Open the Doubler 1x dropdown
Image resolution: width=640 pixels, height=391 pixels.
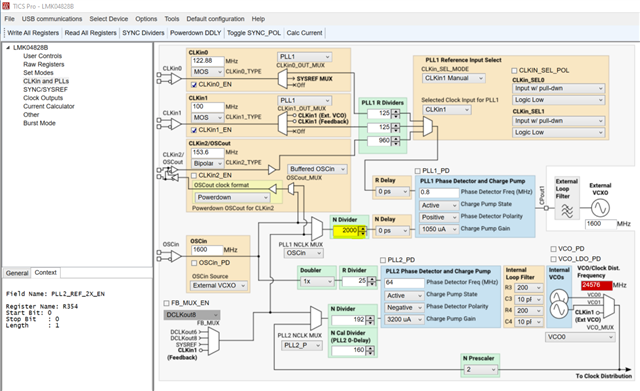317,282
